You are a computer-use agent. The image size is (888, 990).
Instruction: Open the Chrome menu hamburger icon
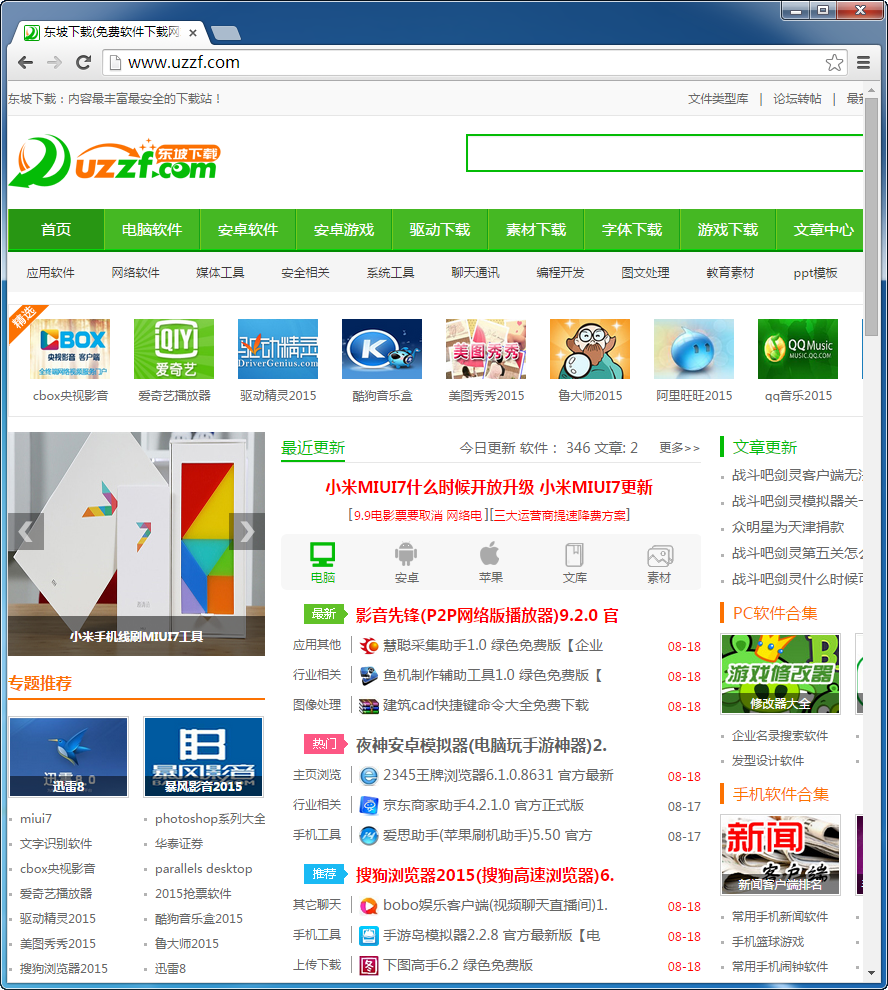click(x=863, y=63)
